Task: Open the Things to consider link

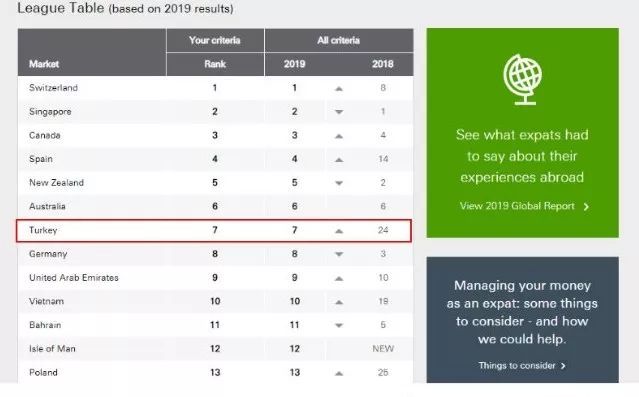Action: click(517, 366)
